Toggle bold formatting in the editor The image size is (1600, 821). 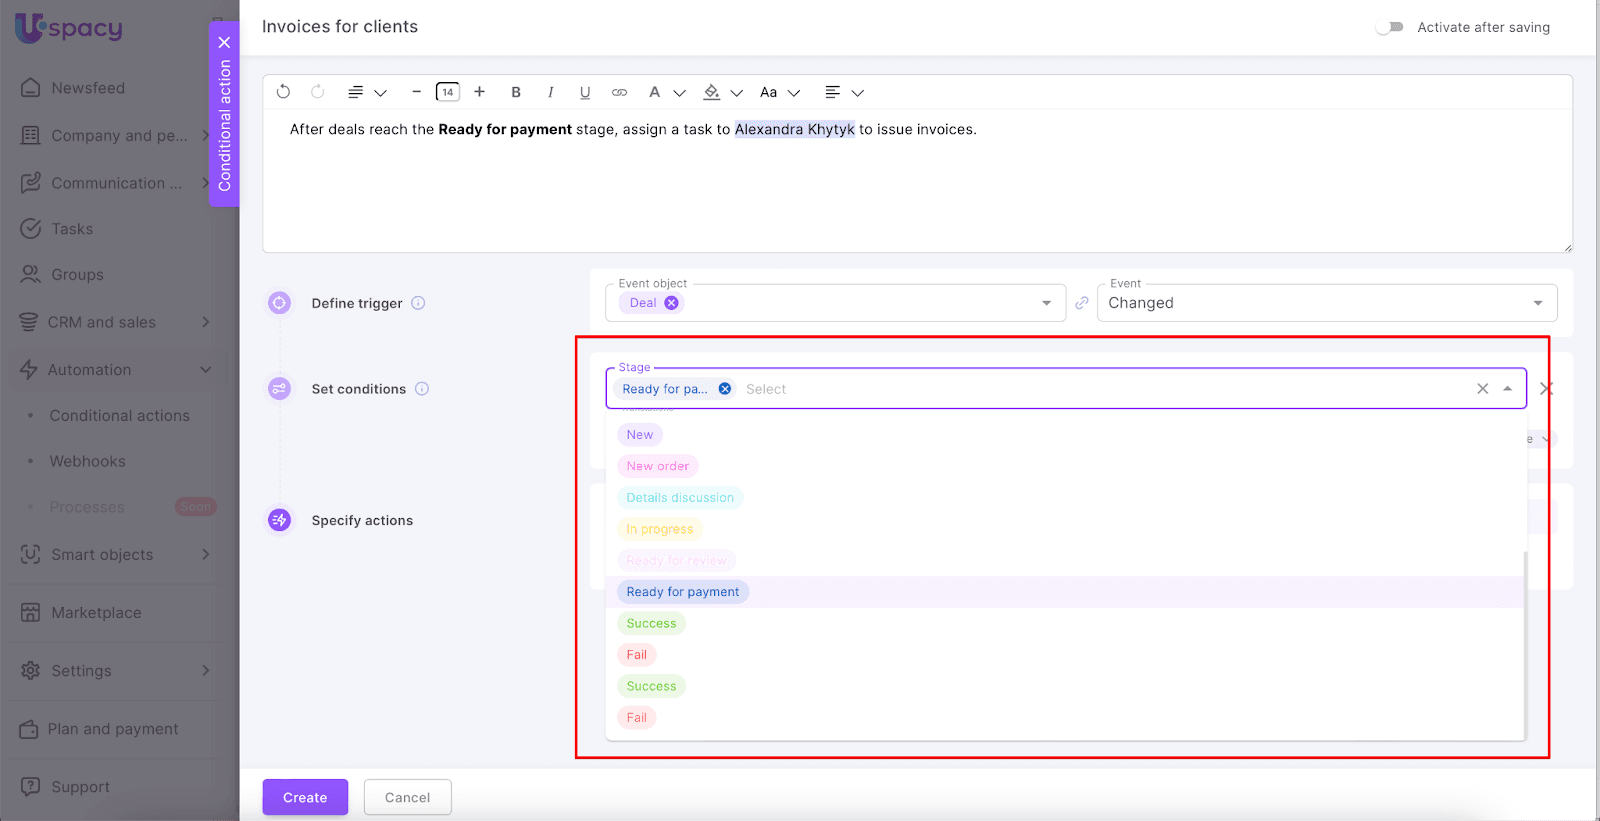(x=516, y=92)
